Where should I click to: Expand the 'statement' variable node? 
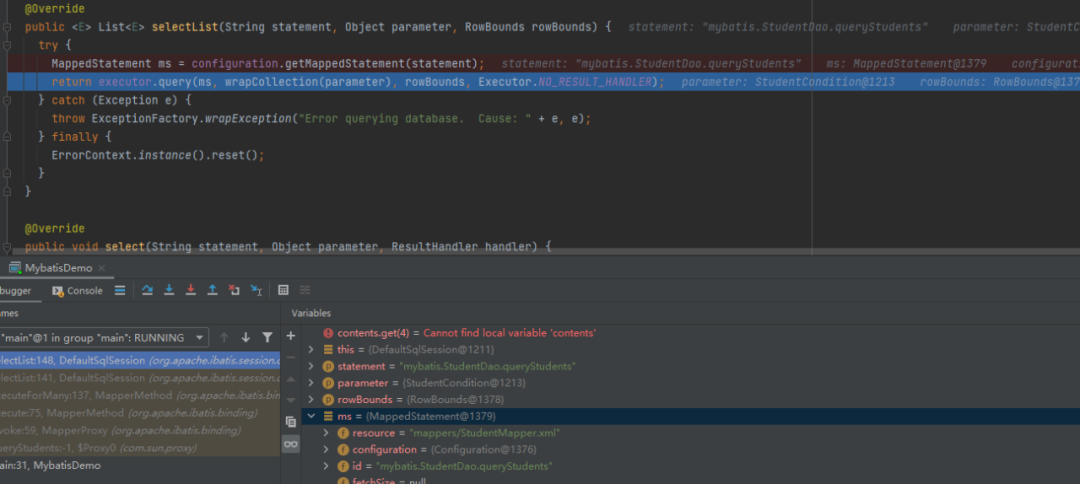311,366
